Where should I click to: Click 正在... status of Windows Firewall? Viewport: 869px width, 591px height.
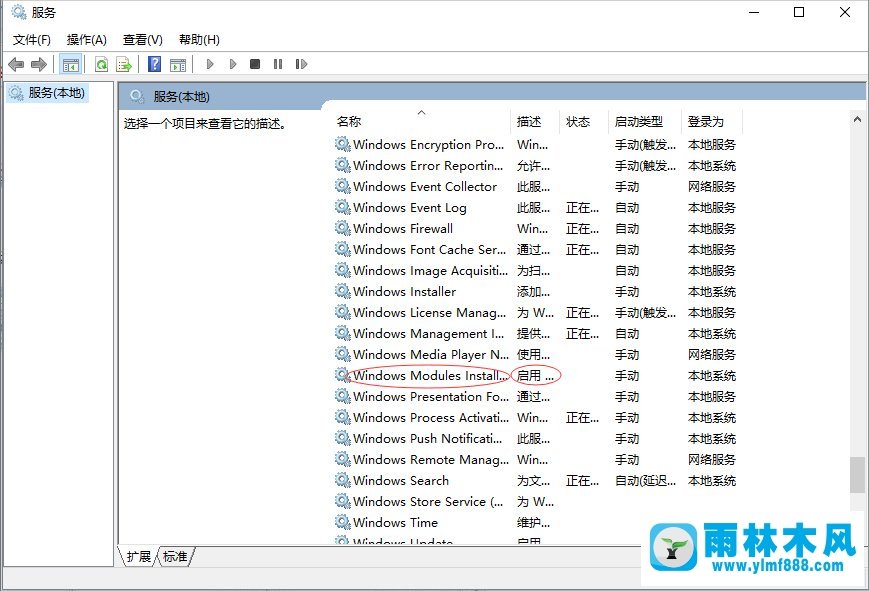(582, 228)
